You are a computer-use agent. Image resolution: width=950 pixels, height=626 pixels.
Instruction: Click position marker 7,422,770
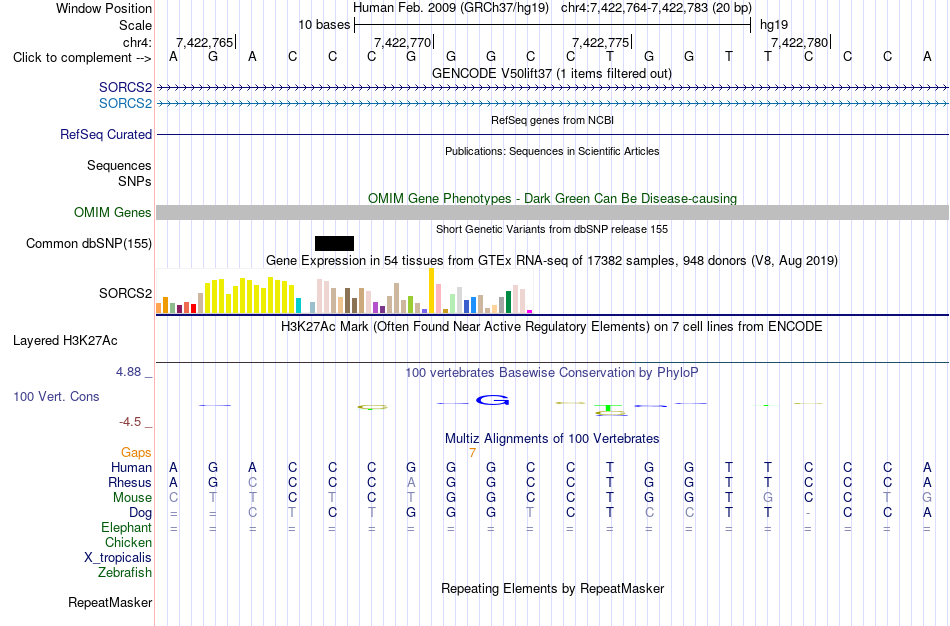tap(403, 42)
